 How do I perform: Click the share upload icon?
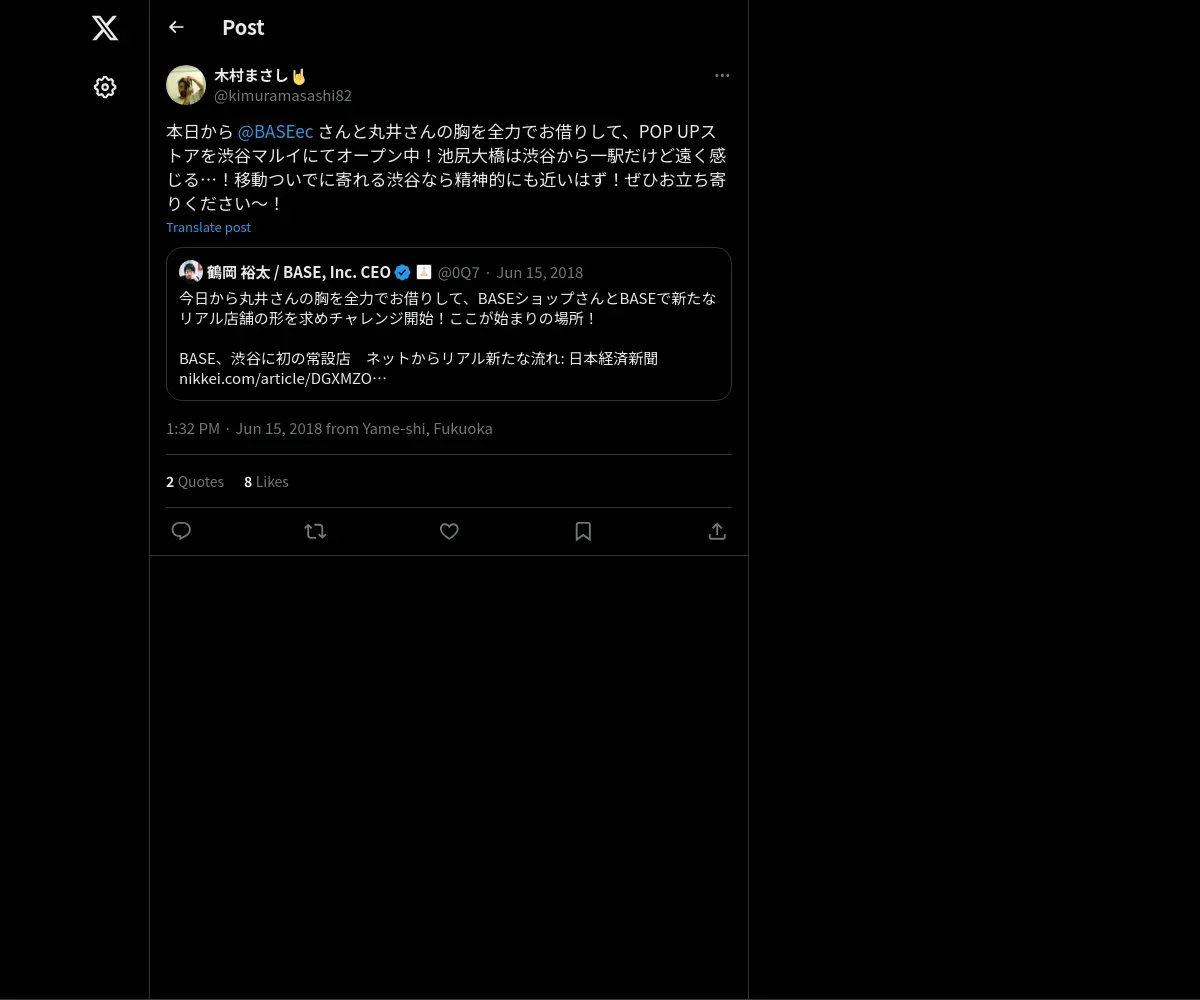[x=717, y=531]
